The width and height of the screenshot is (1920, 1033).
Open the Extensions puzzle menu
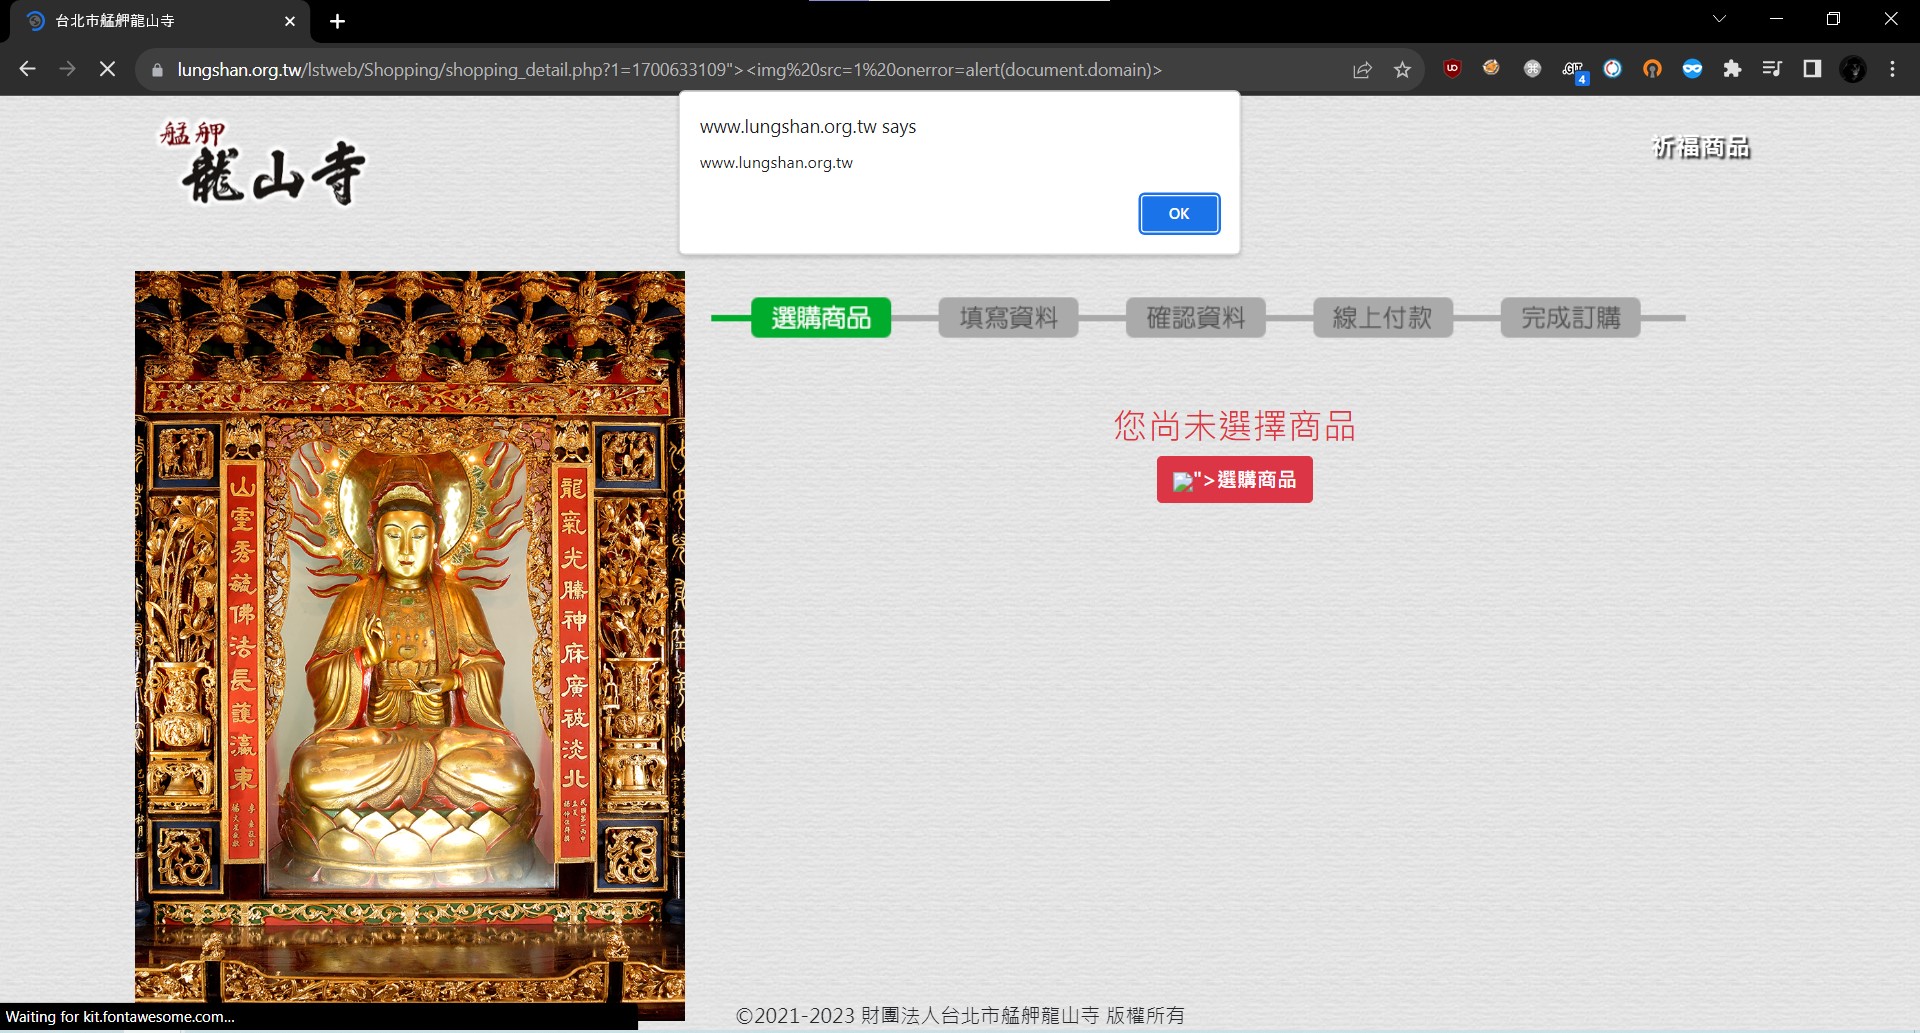click(1732, 68)
